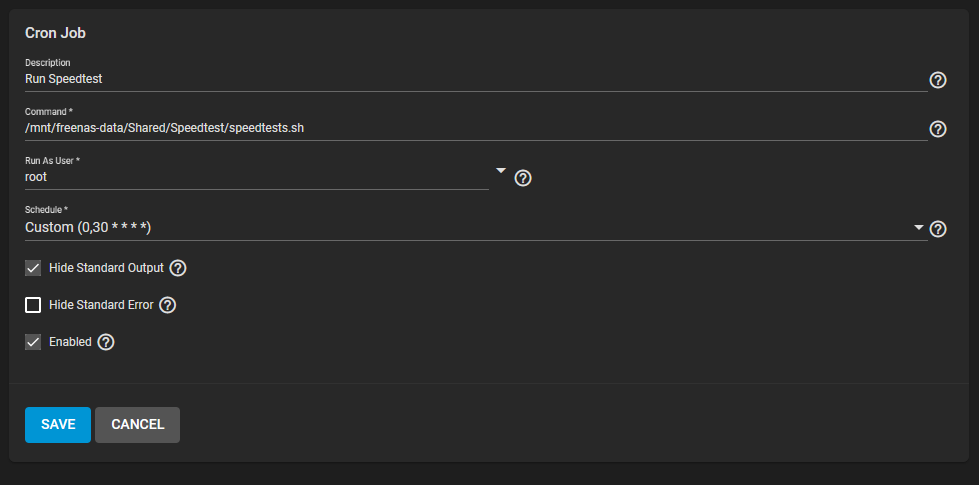The width and height of the screenshot is (979, 485).
Task: Disable the cron job via Enabled checkbox
Action: tap(33, 342)
